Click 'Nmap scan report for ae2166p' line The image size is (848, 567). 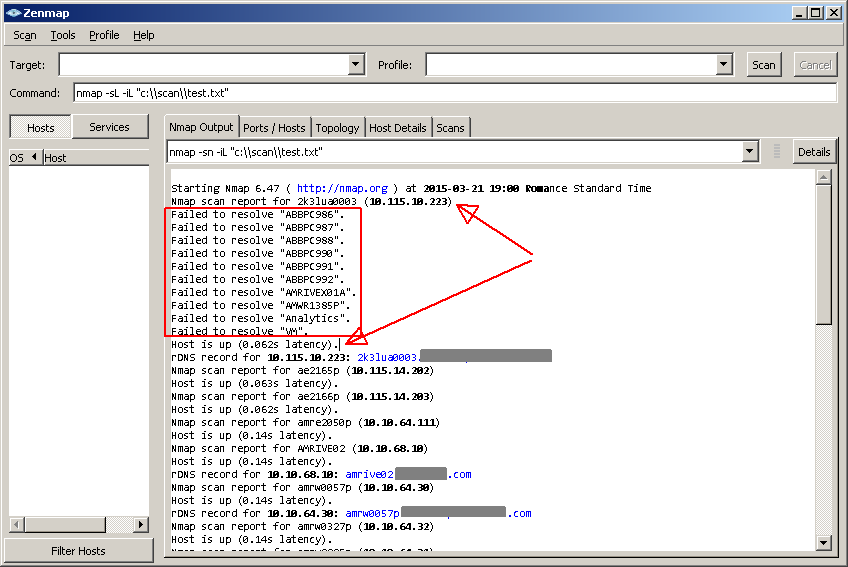pos(302,397)
